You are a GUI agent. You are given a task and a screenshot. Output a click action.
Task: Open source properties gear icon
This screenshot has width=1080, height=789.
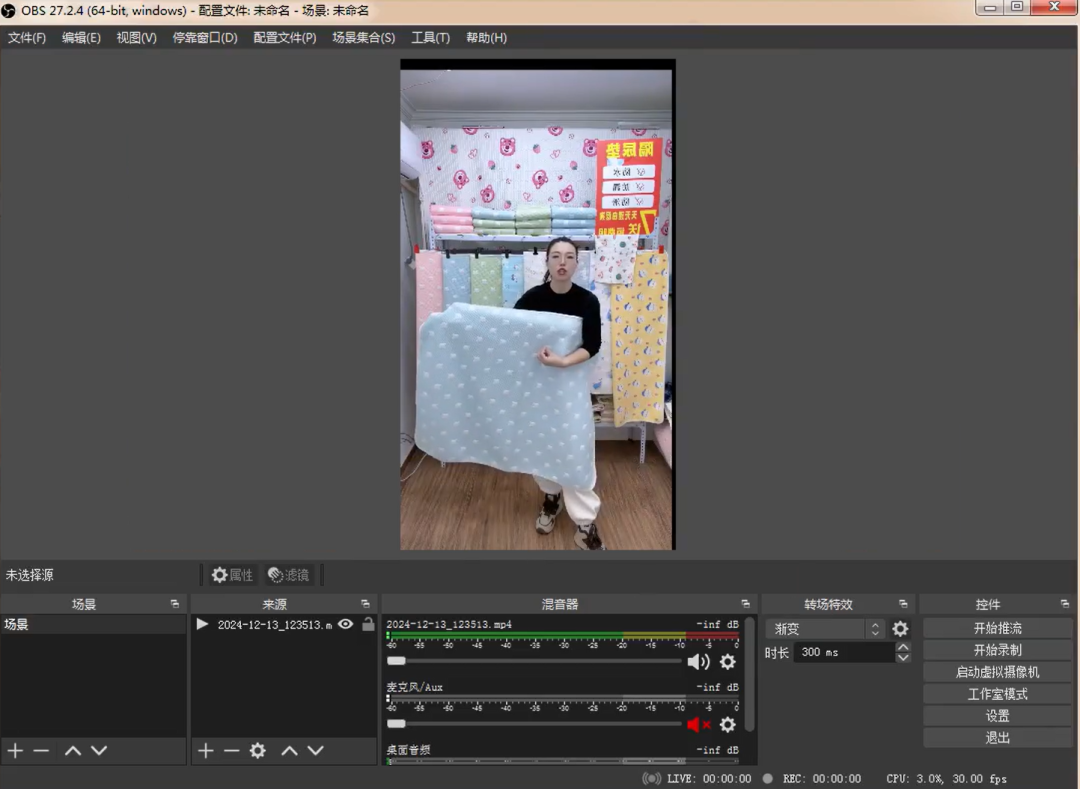tap(258, 750)
